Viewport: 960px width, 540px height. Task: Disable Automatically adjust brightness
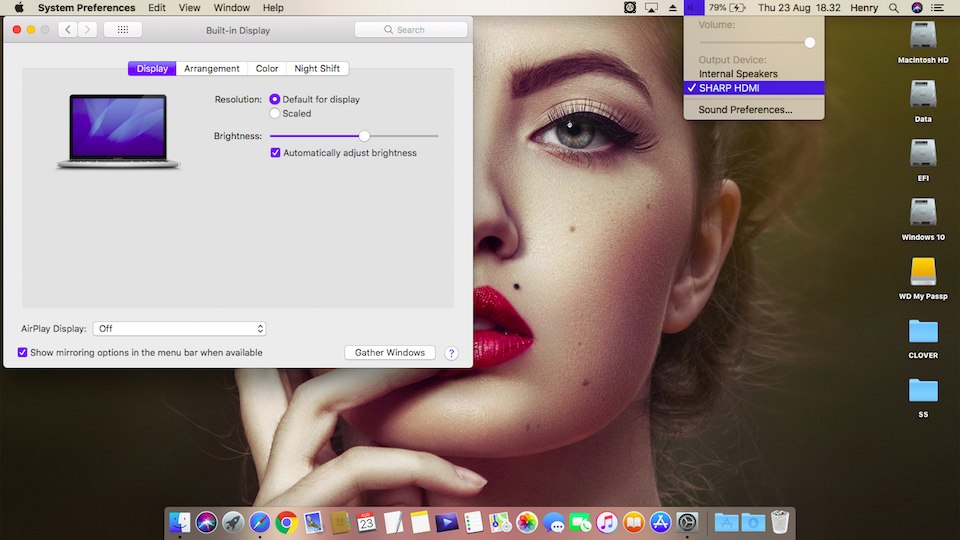[x=276, y=153]
